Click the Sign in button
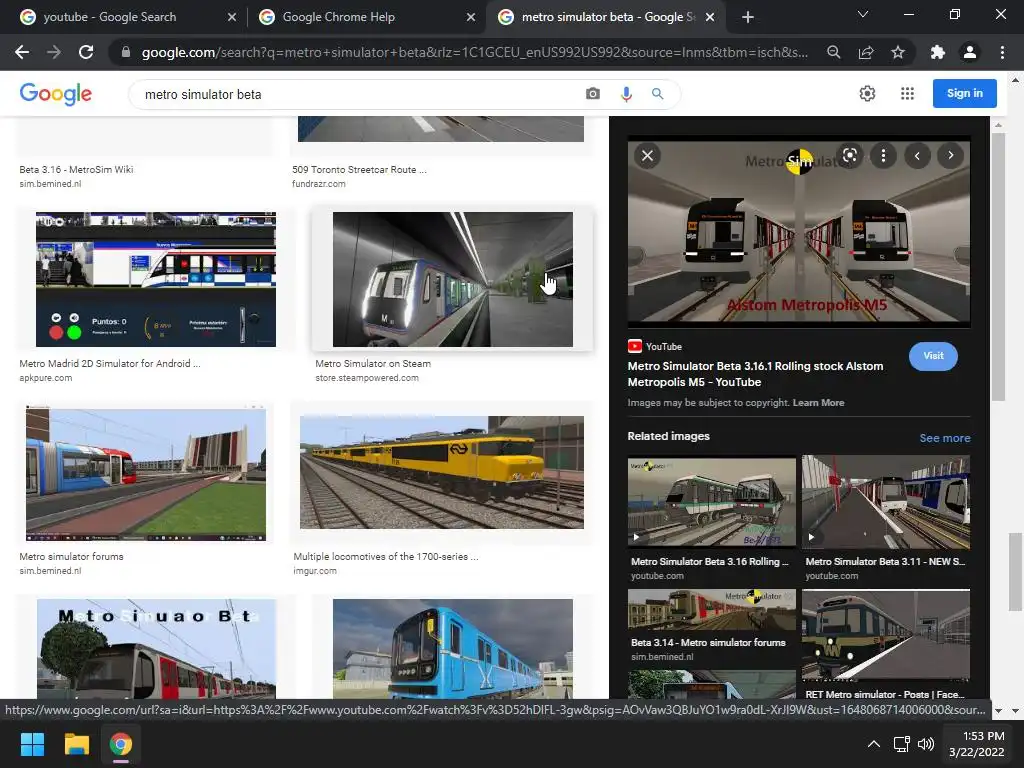The height and width of the screenshot is (768, 1024). tap(965, 93)
